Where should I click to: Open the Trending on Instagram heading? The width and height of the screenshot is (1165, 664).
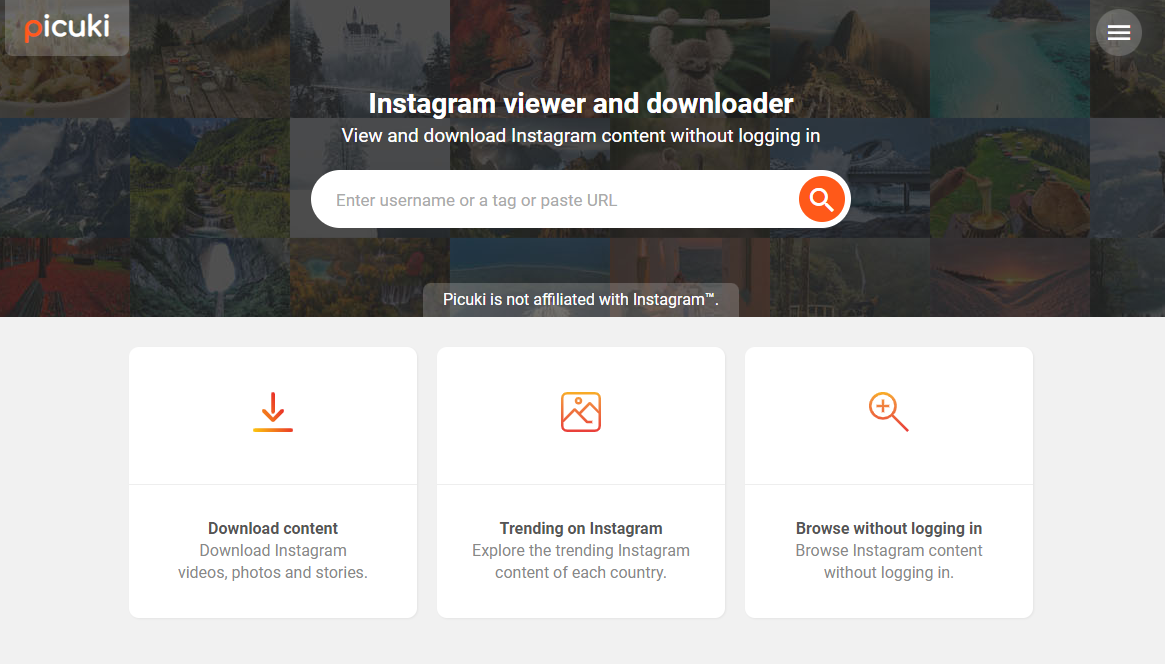tap(581, 528)
